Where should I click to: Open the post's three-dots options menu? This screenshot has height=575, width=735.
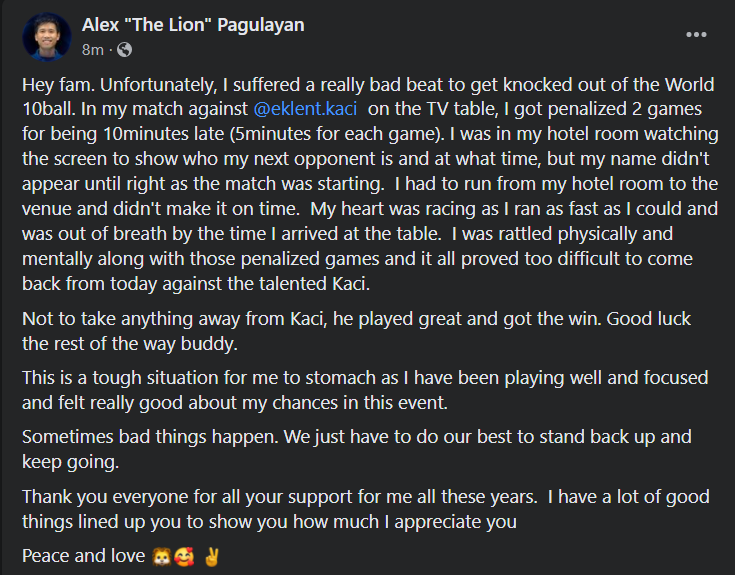[x=696, y=34]
